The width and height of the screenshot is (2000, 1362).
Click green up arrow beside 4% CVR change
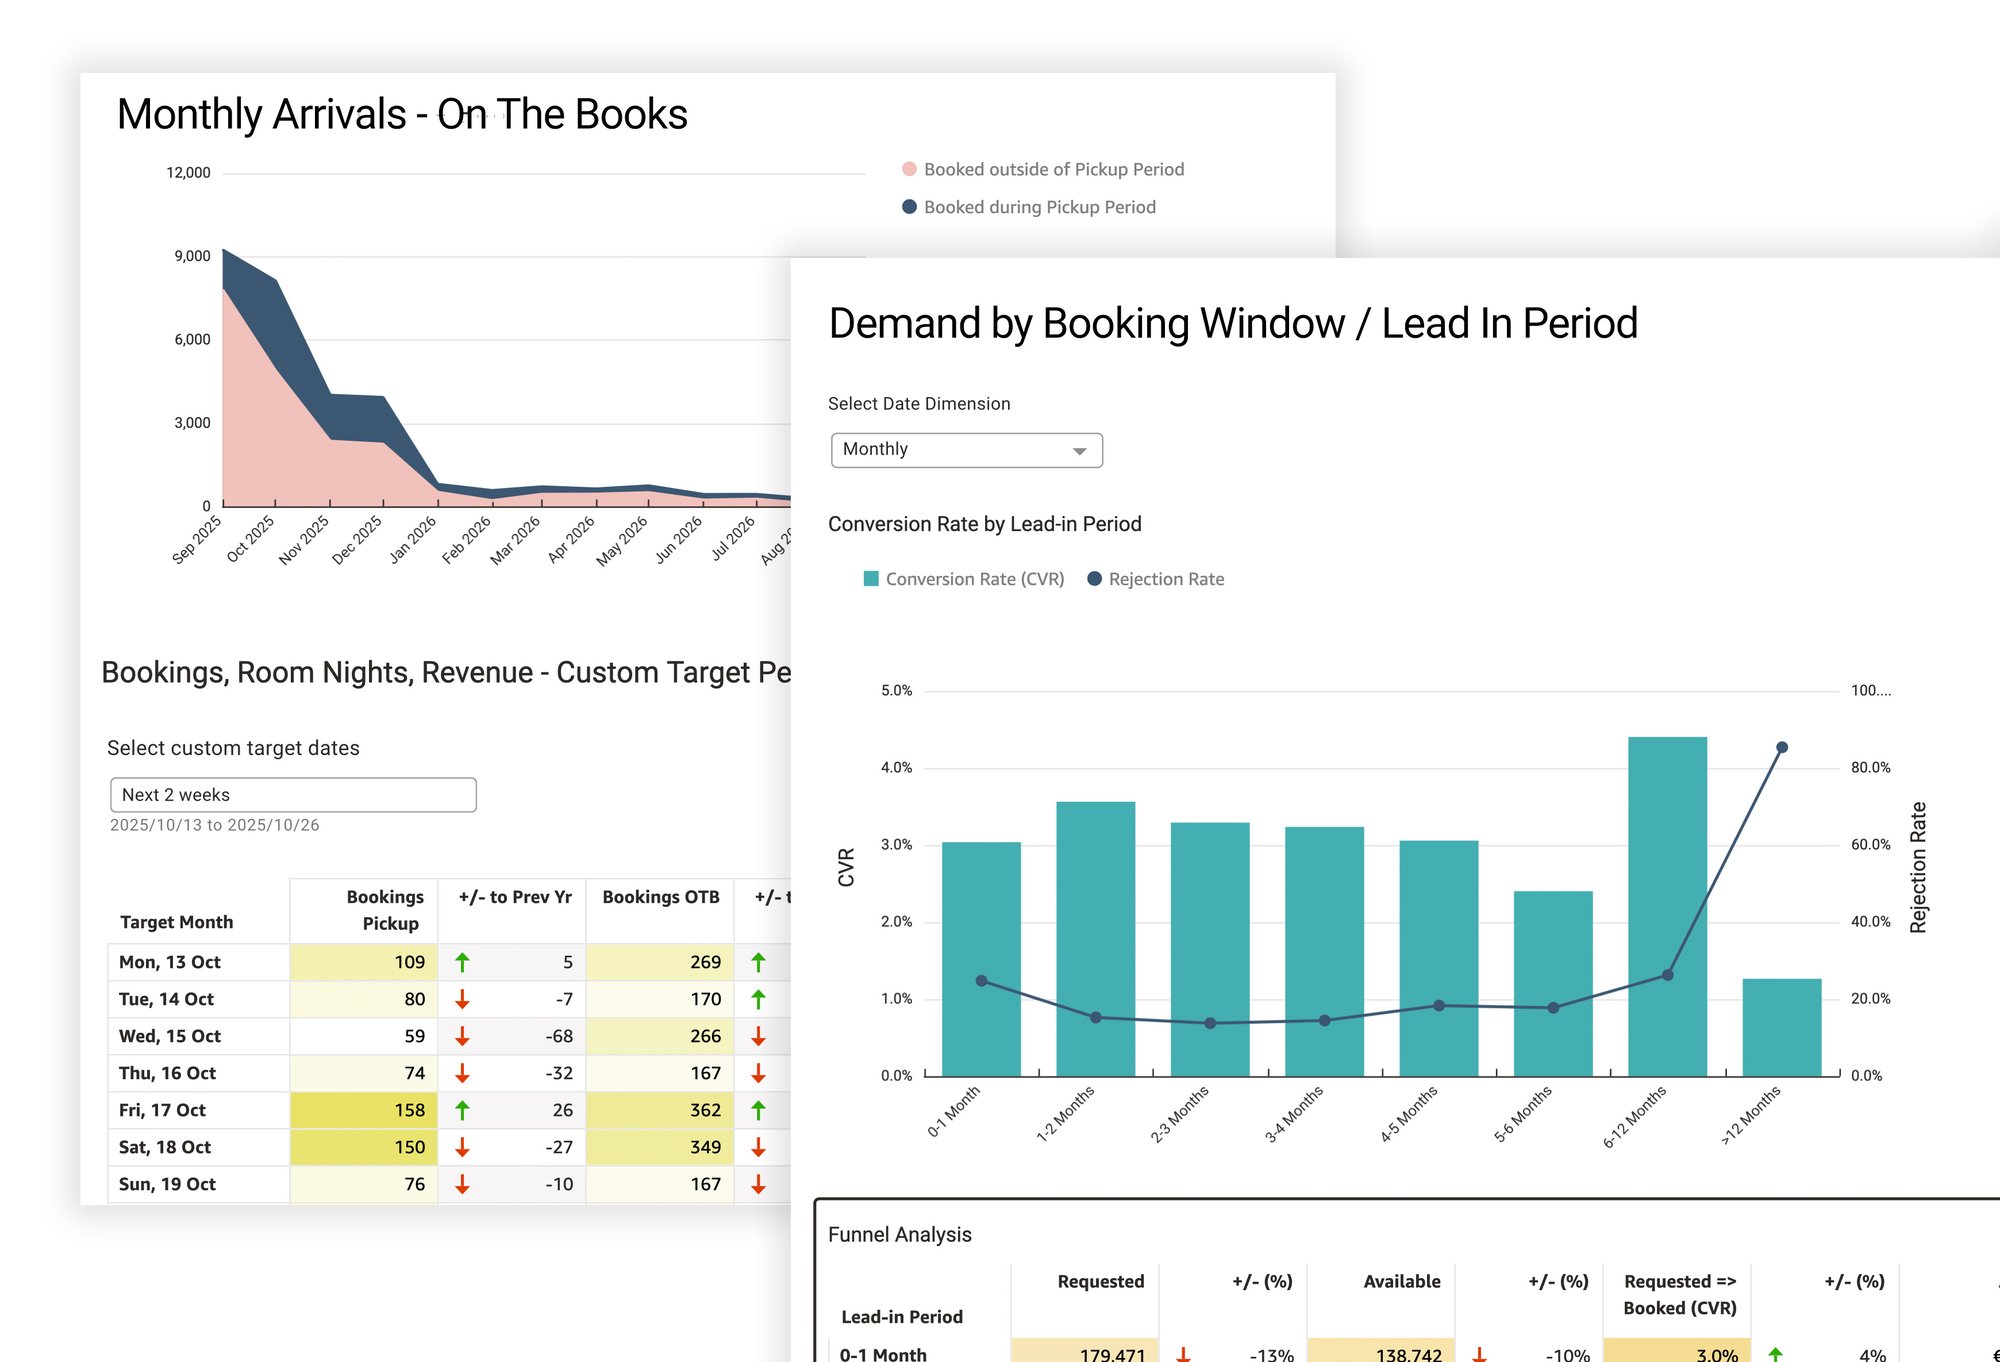pos(1775,1354)
